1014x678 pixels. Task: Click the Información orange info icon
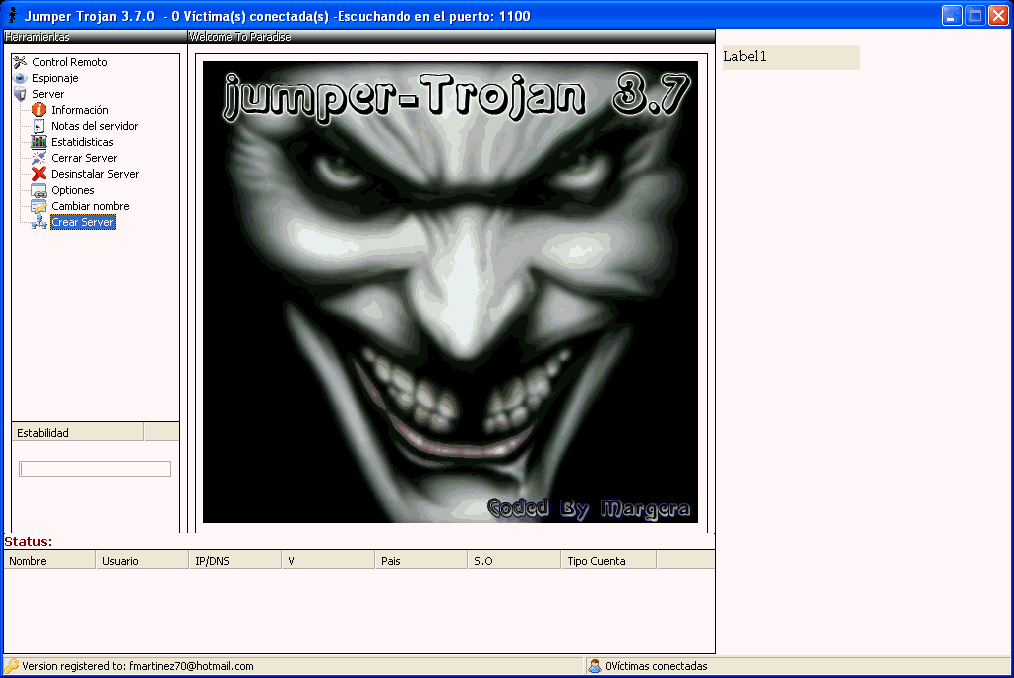click(37, 110)
